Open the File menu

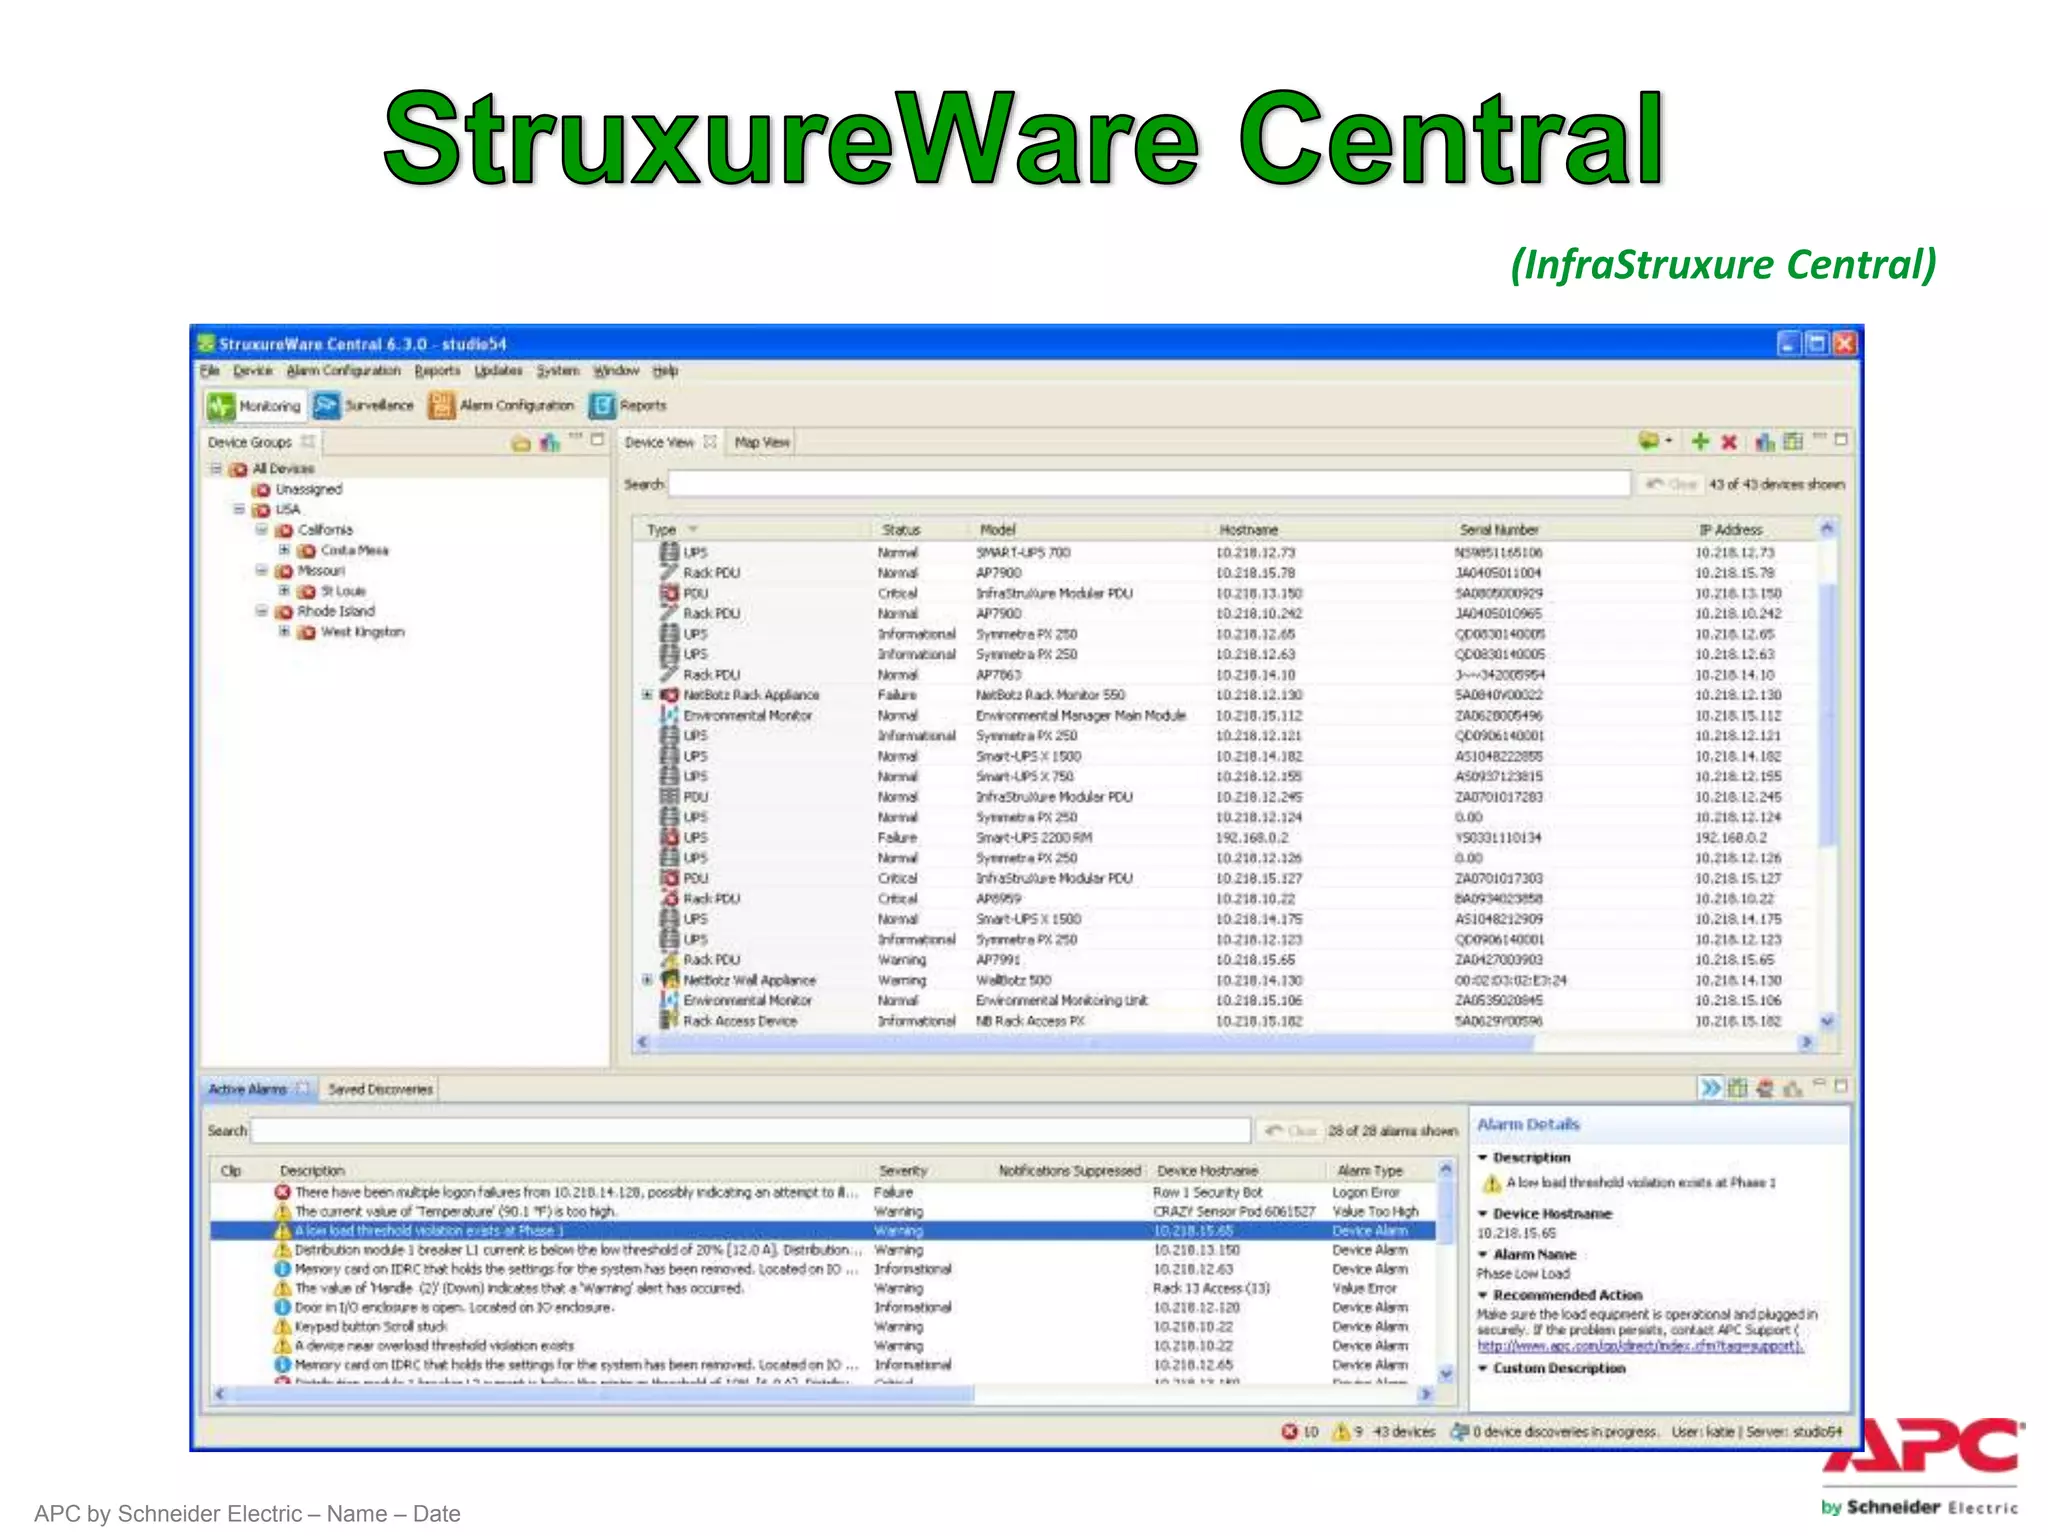209,371
